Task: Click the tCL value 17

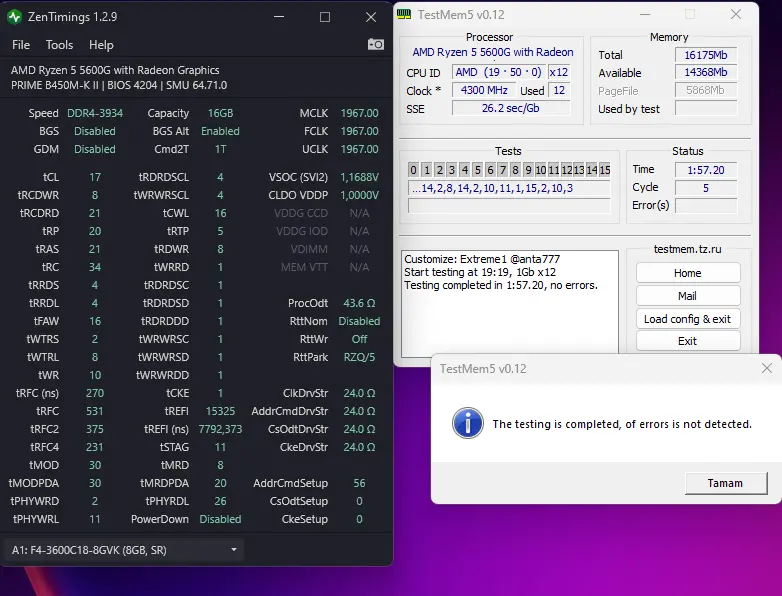Action: coord(95,177)
